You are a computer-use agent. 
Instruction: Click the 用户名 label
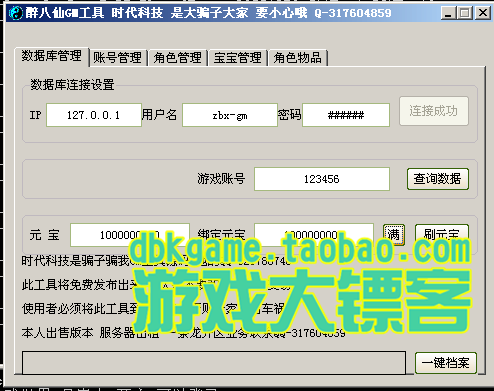[159, 115]
